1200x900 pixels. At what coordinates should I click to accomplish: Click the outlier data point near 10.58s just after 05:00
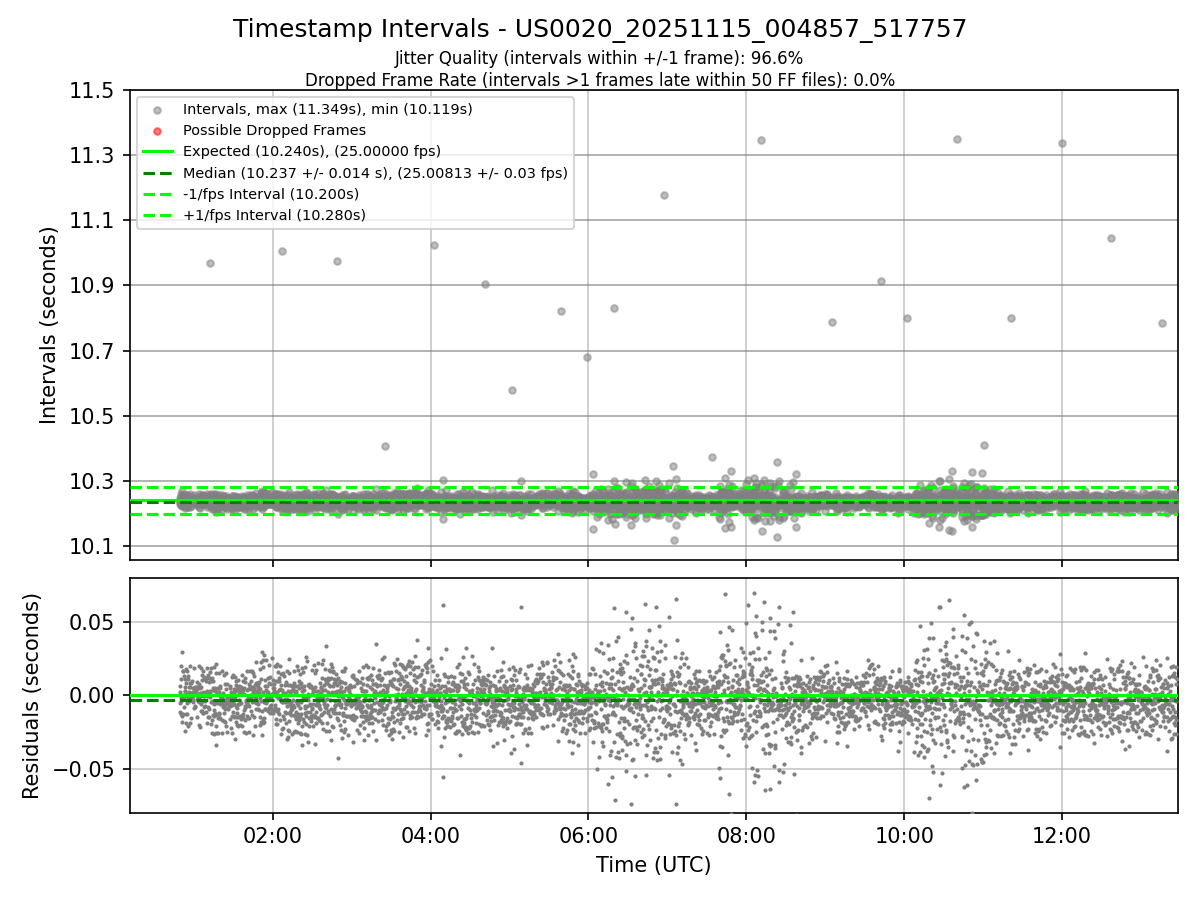(512, 390)
